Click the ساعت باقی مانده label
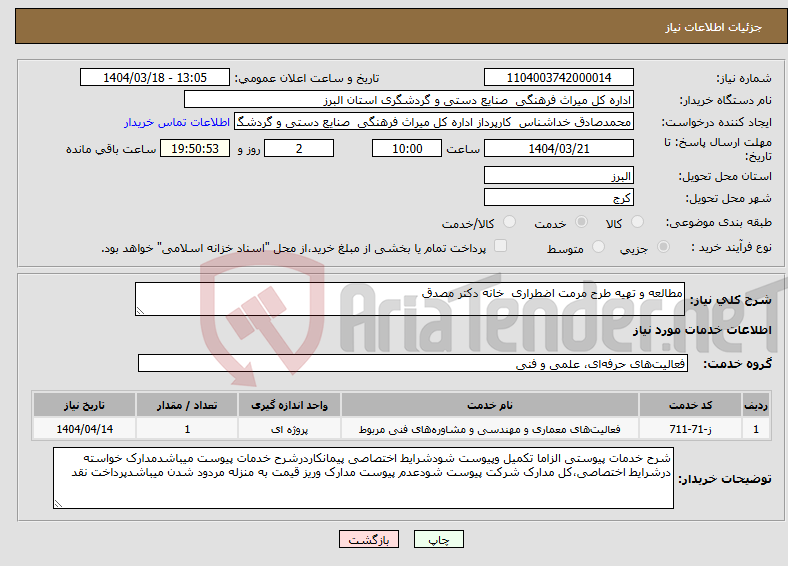This screenshot has width=788, height=566. [x=111, y=149]
